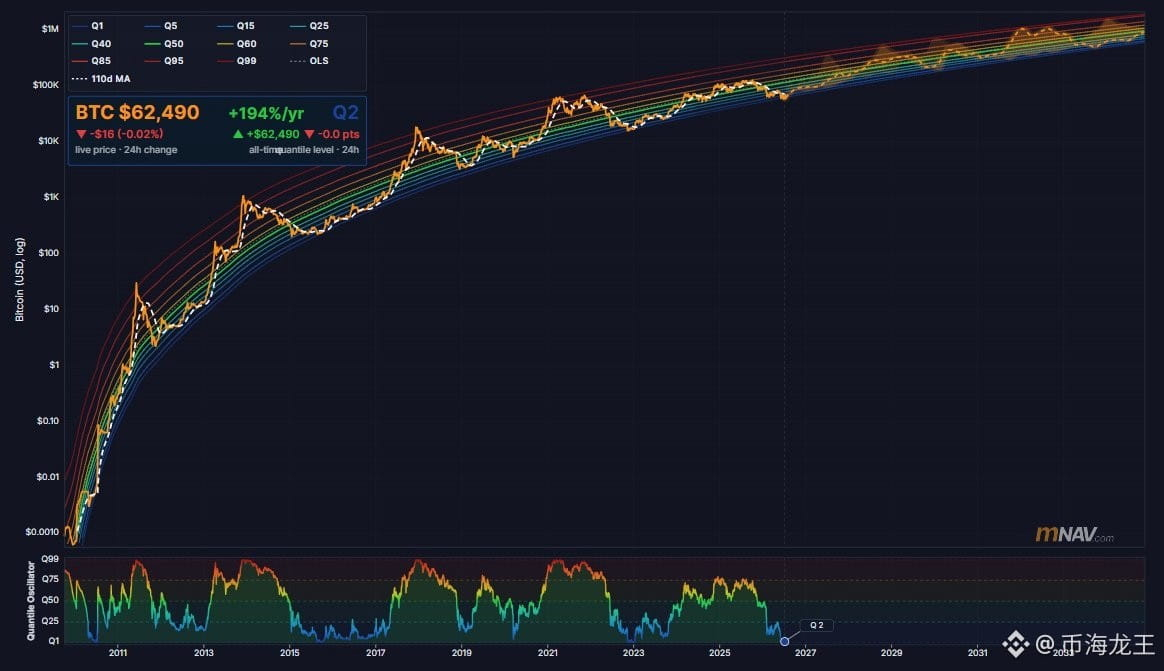Image resolution: width=1164 pixels, height=671 pixels.
Task: Toggle the OLS dashed line legend entry
Action: coord(309,61)
